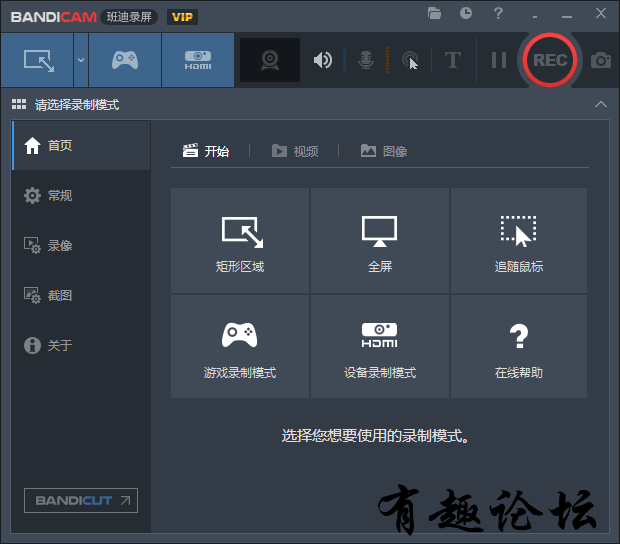Screen dimensions: 620x544
Task: Start recording with REC button
Action: click(550, 60)
